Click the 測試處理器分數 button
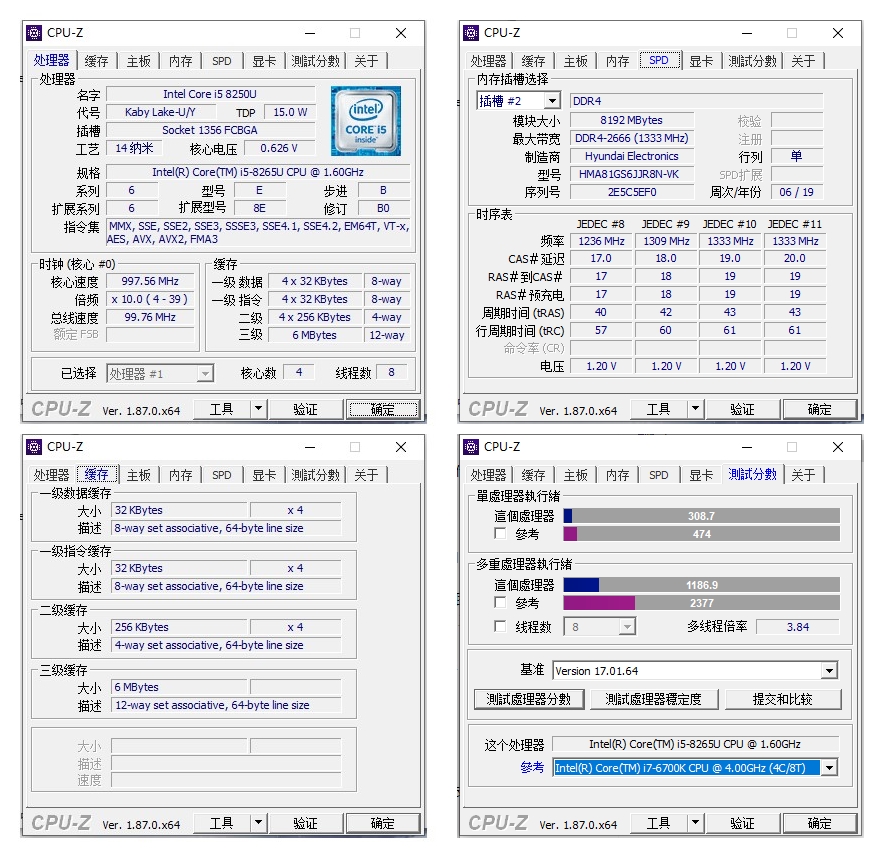The image size is (884, 858). 529,700
